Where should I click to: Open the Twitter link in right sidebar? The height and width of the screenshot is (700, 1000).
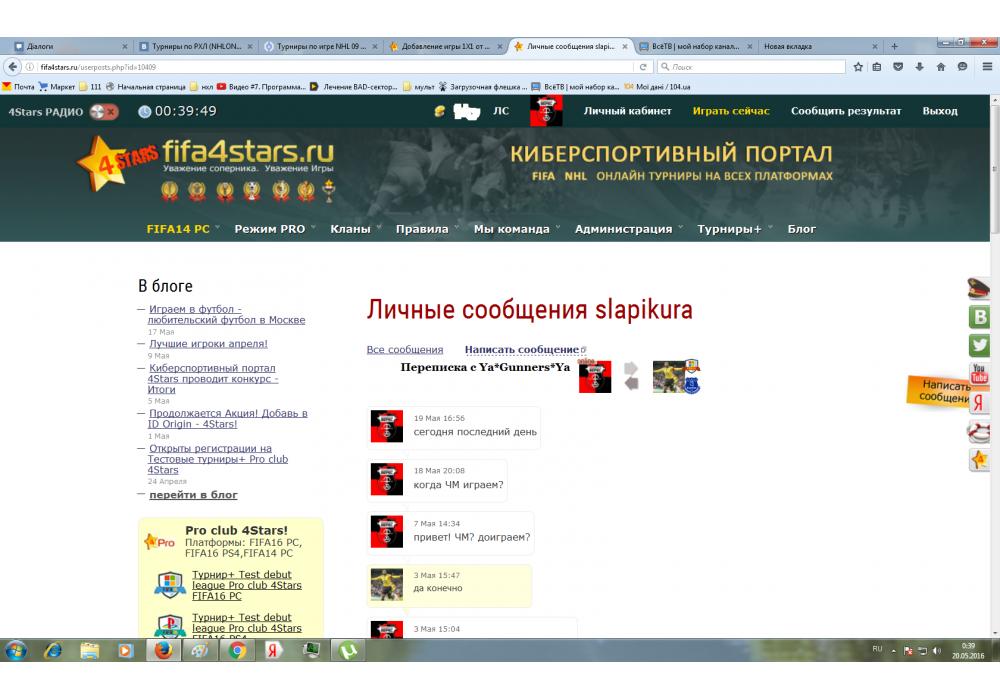click(980, 345)
